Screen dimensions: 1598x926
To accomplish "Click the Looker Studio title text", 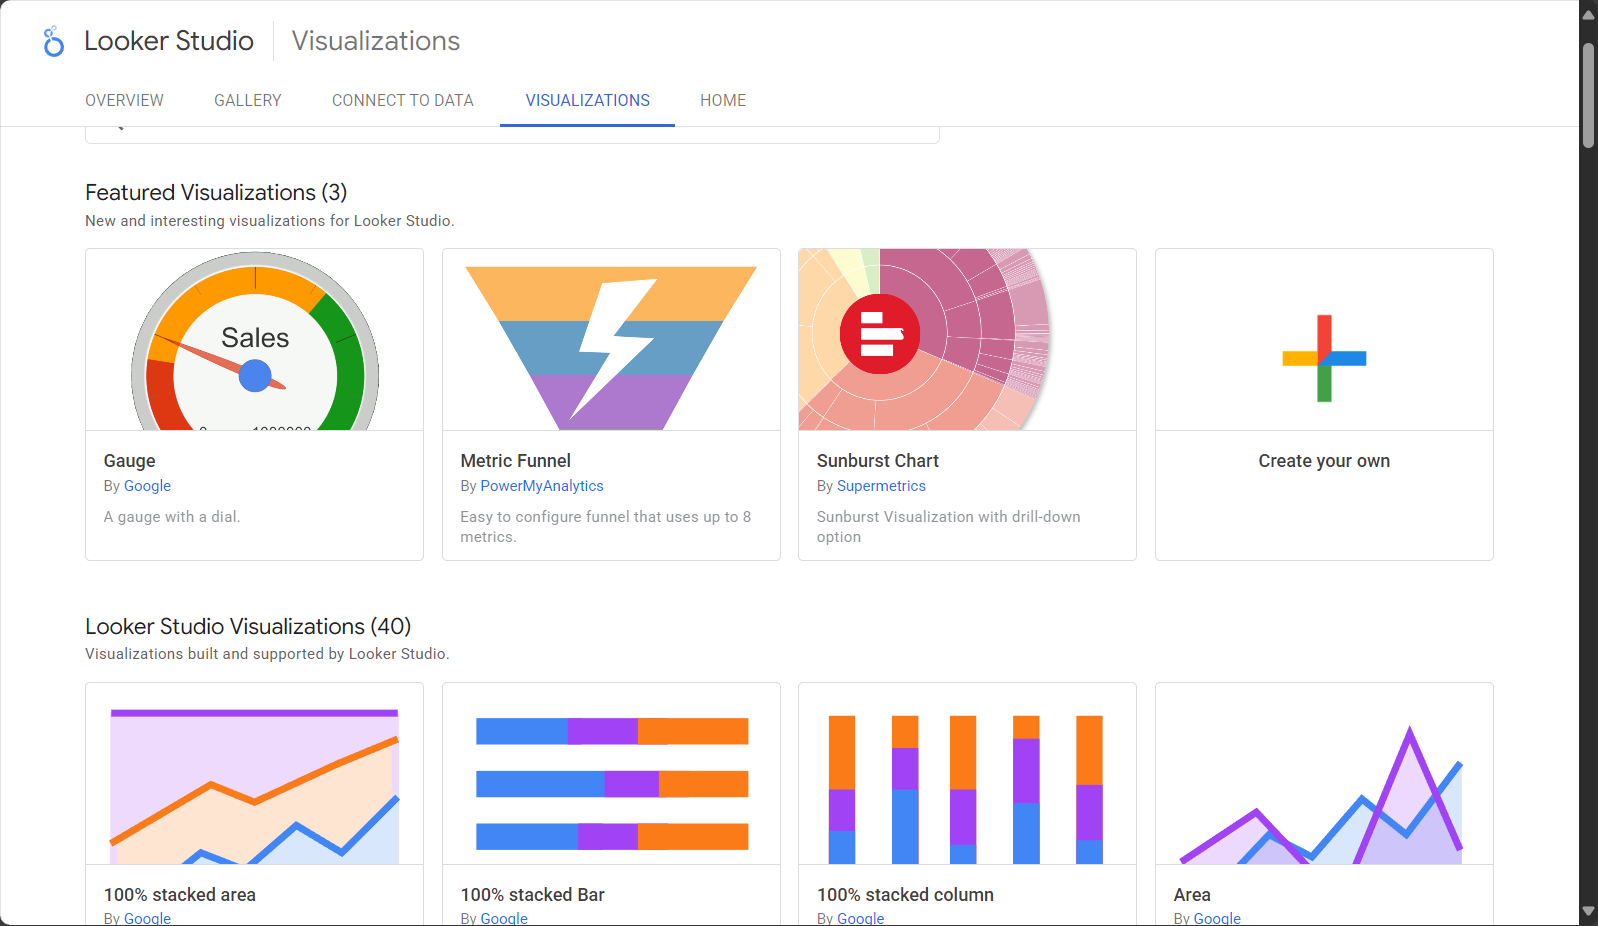I will pos(169,41).
